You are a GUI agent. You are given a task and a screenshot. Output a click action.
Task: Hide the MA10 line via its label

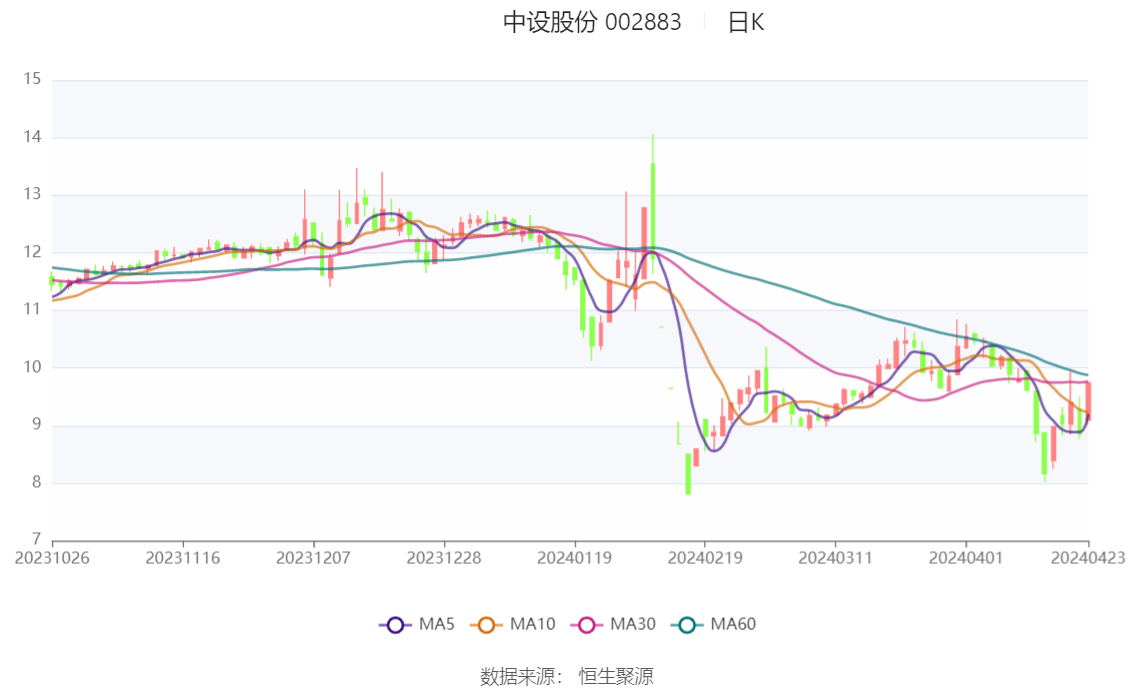[x=532, y=624]
